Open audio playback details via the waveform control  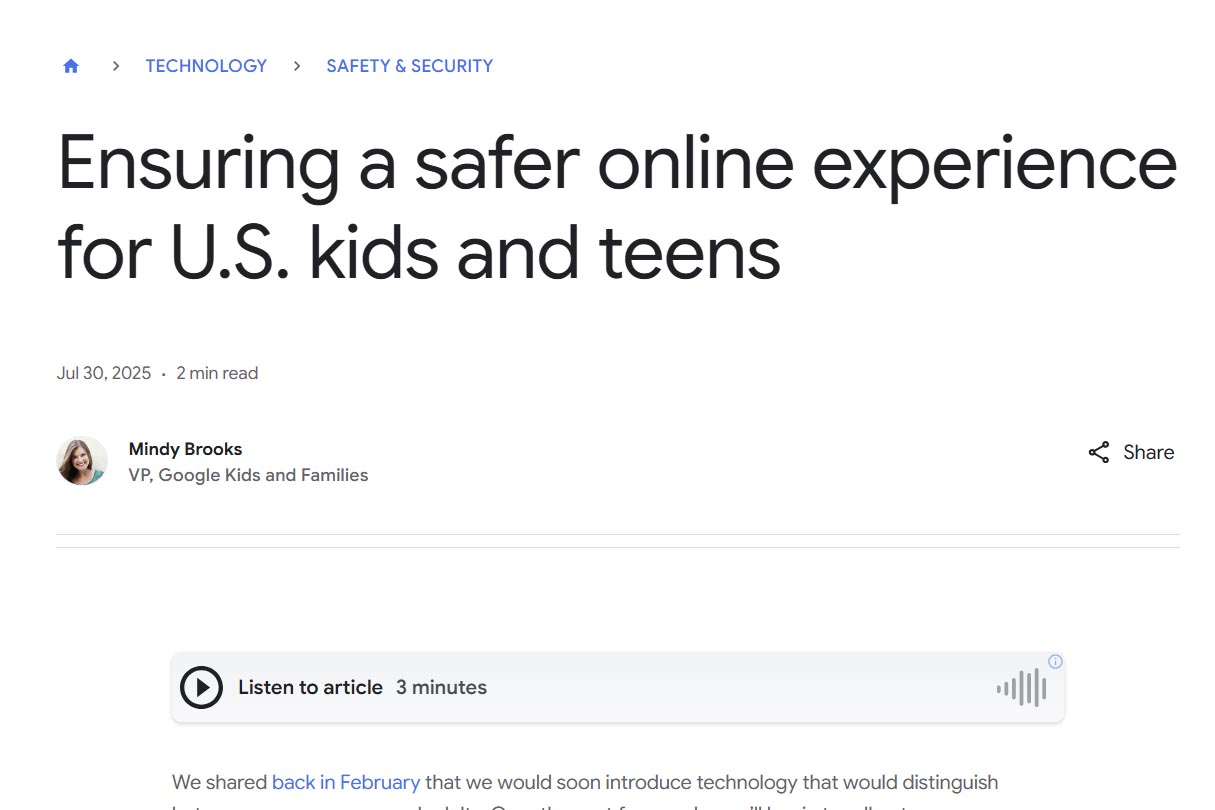coord(1020,687)
